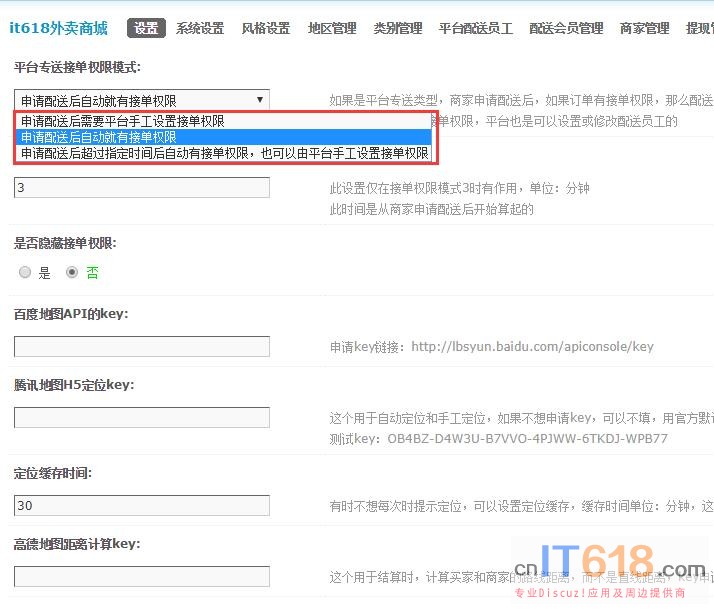The height and width of the screenshot is (609, 714).
Task: Select the 是 radio button
Action: (x=26, y=272)
